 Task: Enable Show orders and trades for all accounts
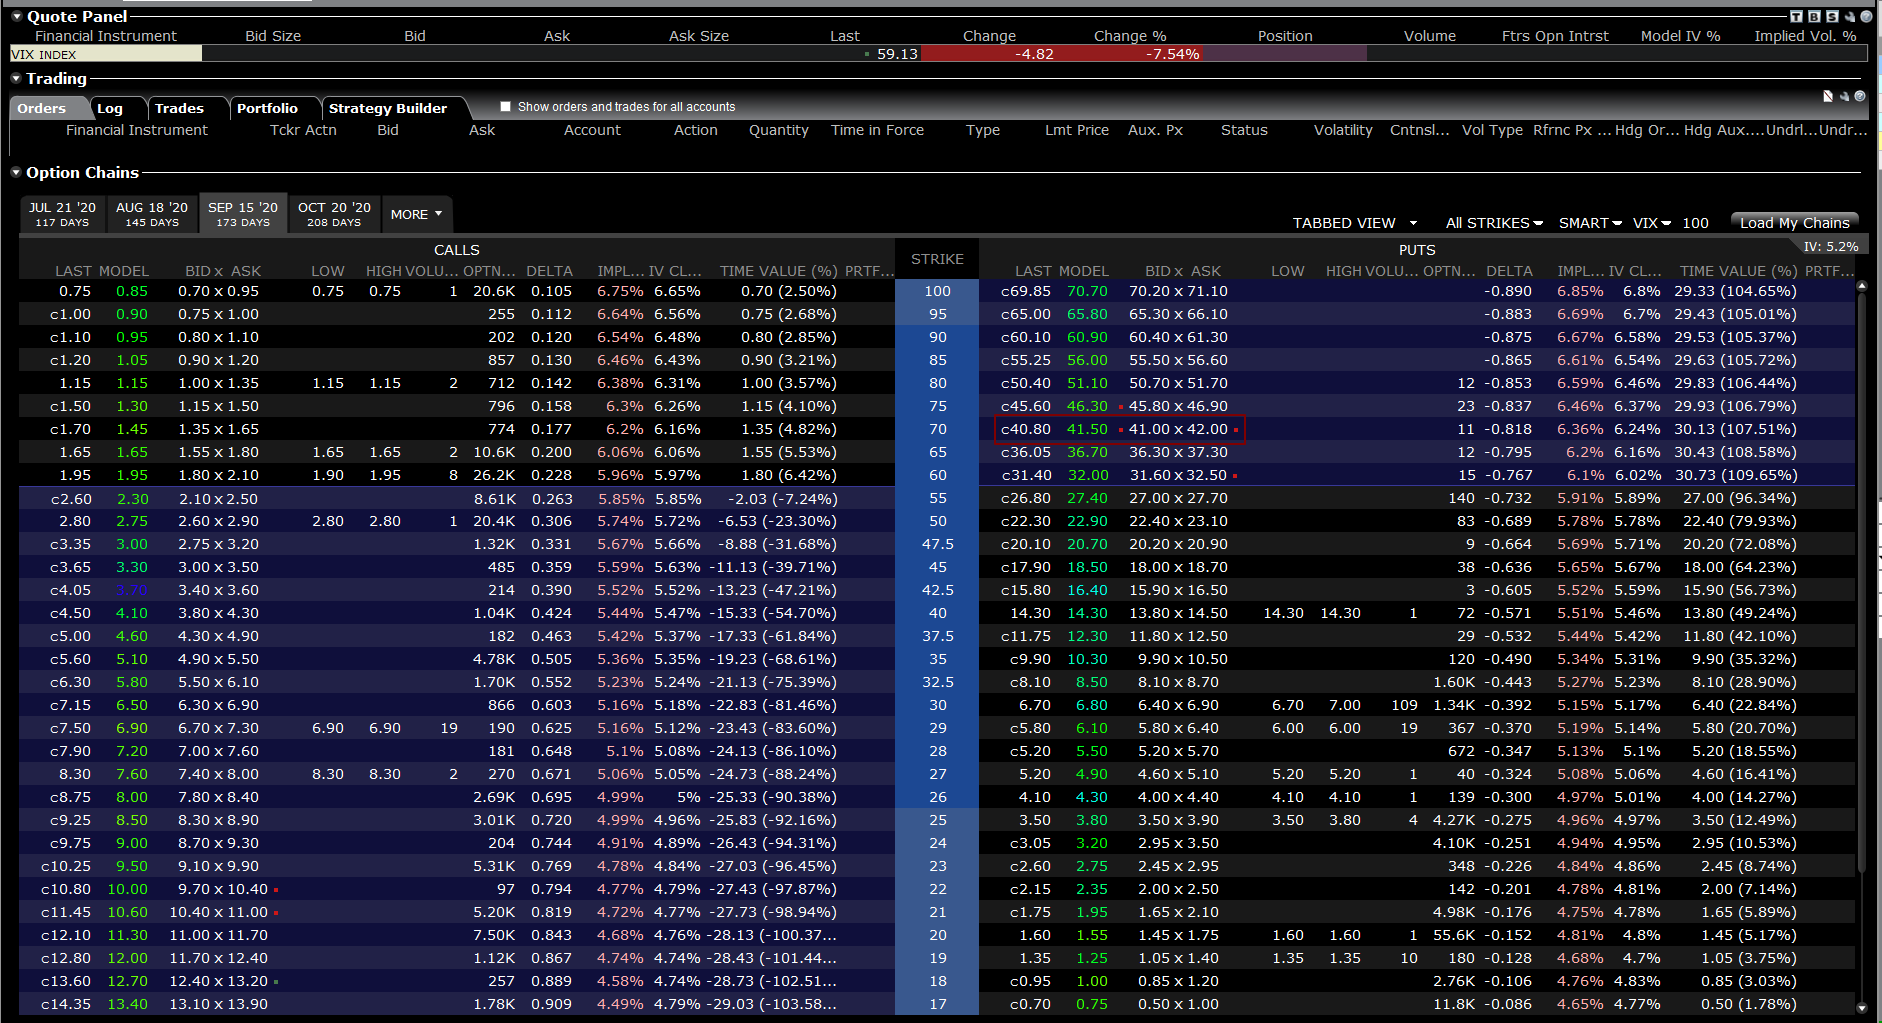pyautogui.click(x=506, y=106)
